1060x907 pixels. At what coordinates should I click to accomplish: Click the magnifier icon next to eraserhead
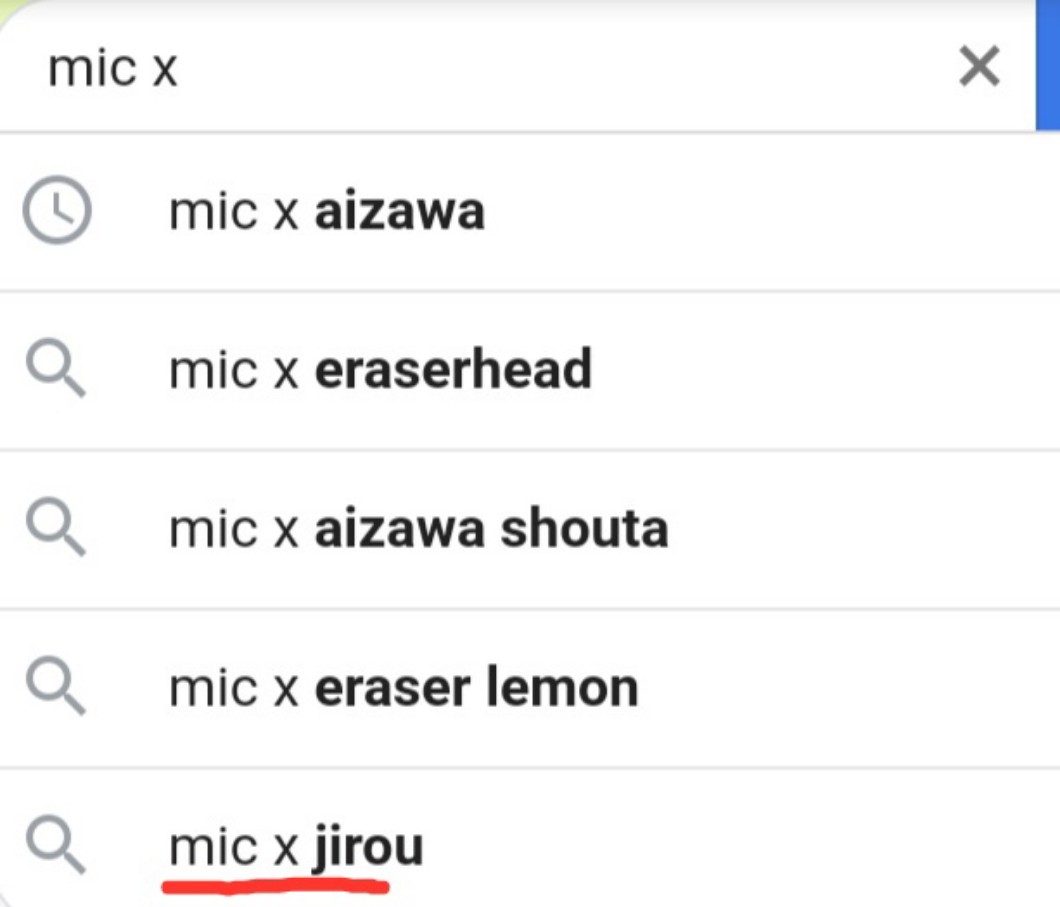pyautogui.click(x=56, y=371)
